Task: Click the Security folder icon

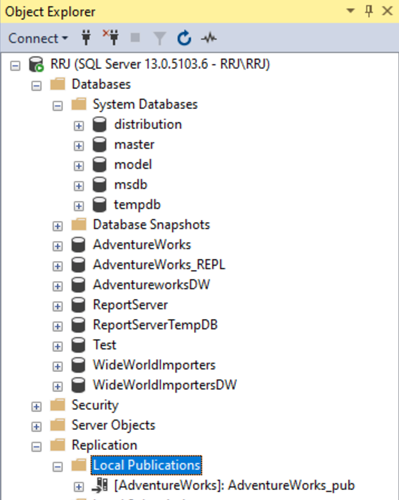Action: coord(58,405)
